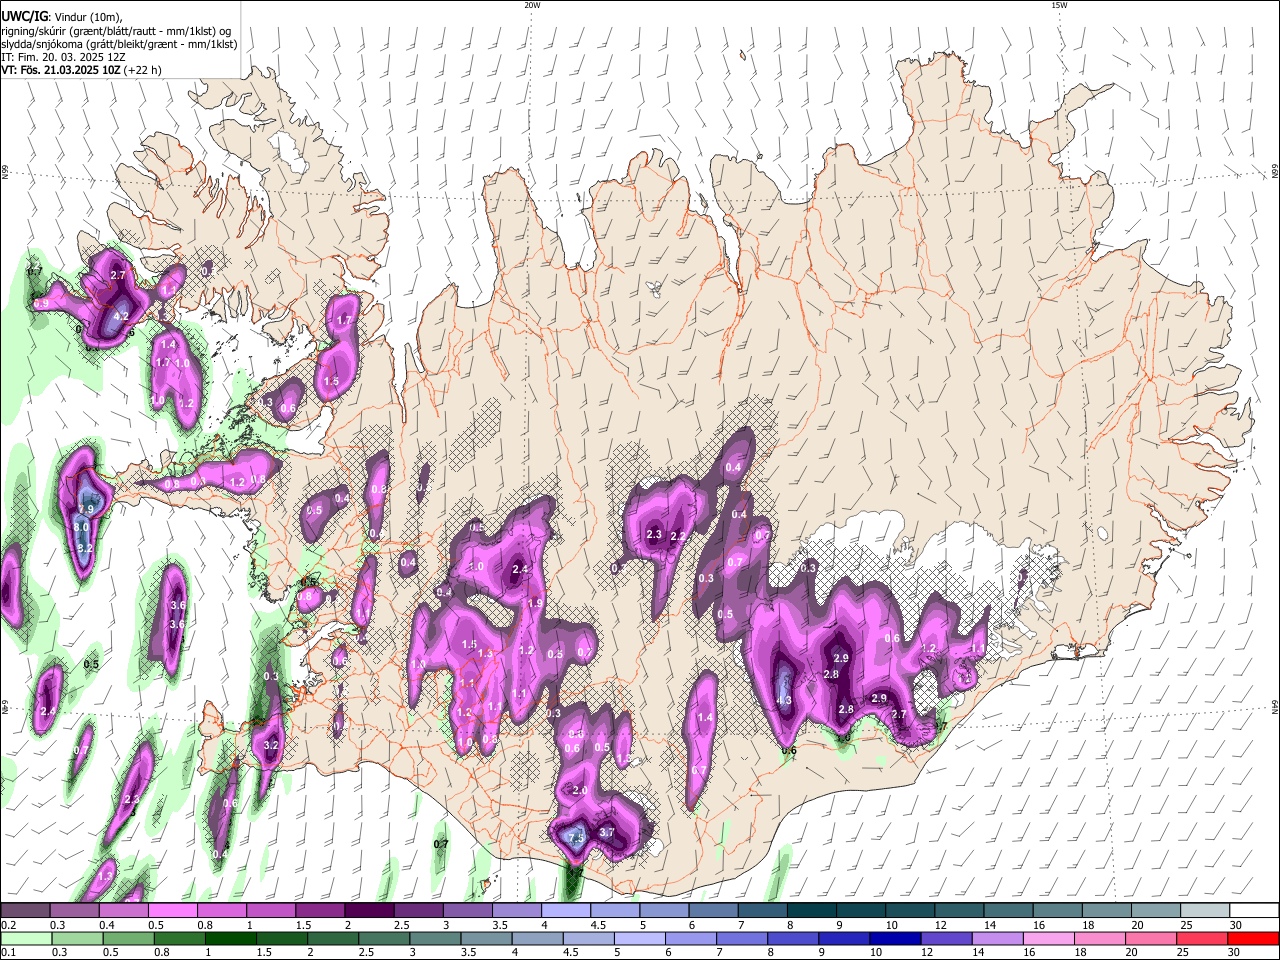This screenshot has height=960, width=1280.
Task: Click the 4.3 precipitation value on the map
Action: click(x=784, y=700)
